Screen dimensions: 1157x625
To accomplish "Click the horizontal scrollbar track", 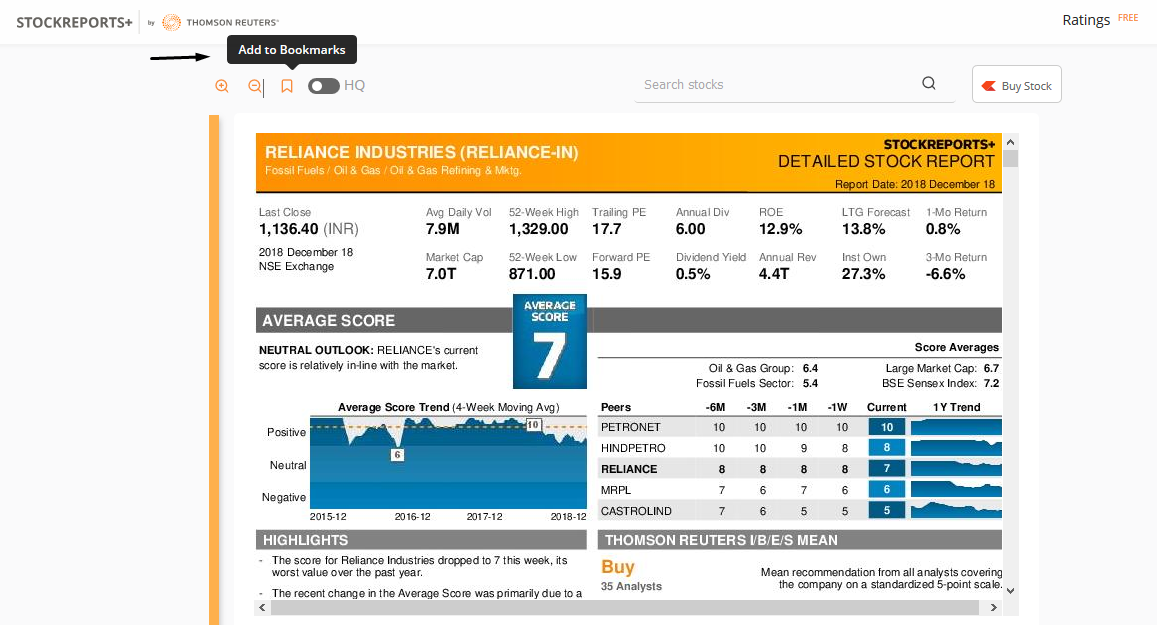I will click(x=625, y=607).
